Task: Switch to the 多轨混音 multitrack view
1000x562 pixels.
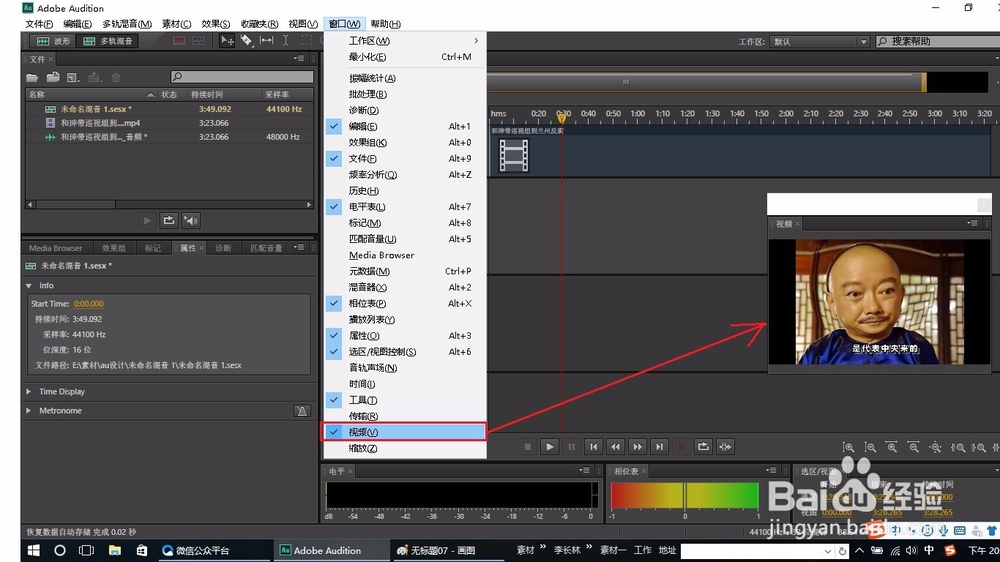Action: [107, 41]
